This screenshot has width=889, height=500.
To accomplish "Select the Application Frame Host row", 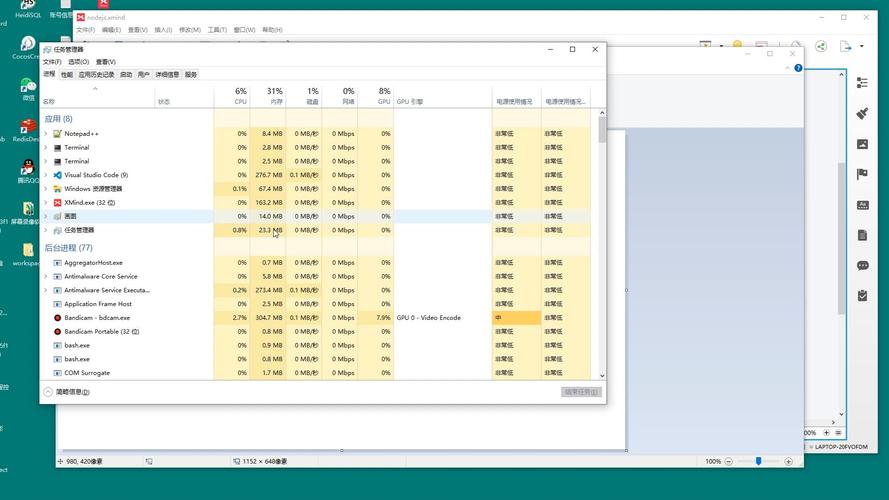I will click(x=316, y=304).
